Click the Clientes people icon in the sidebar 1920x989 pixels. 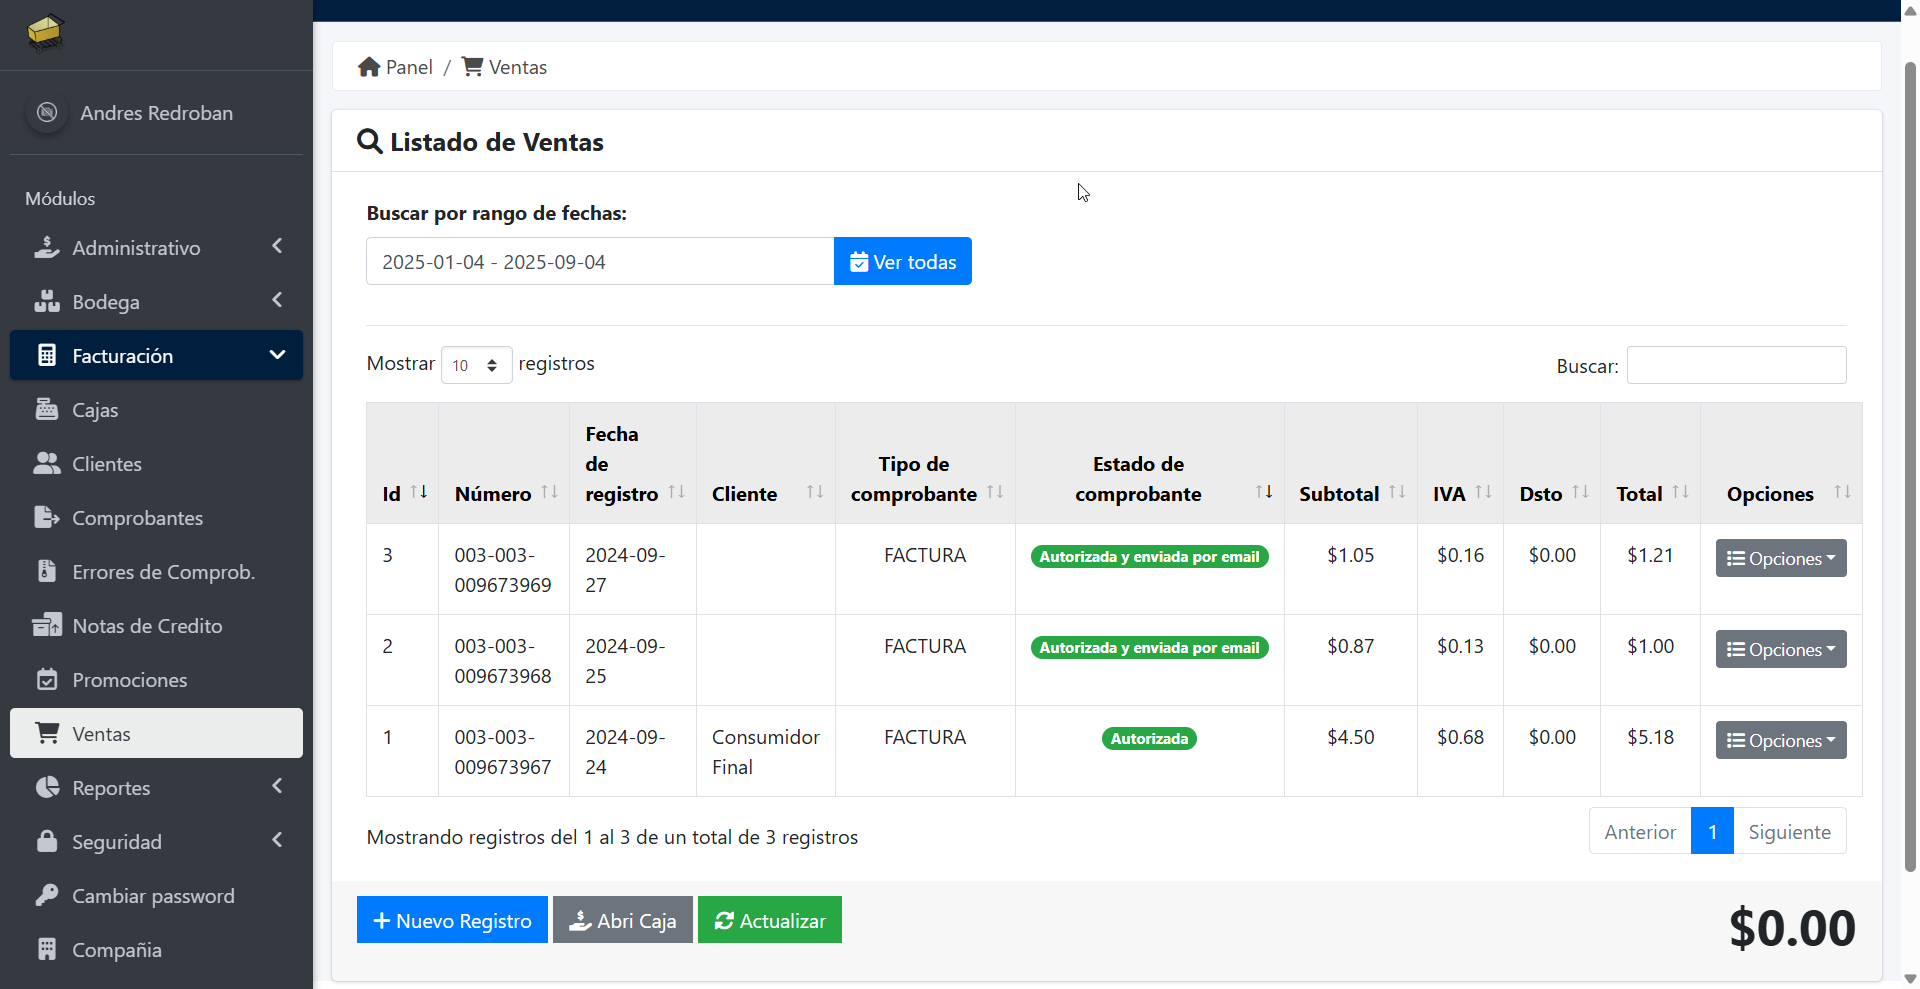[x=46, y=464]
